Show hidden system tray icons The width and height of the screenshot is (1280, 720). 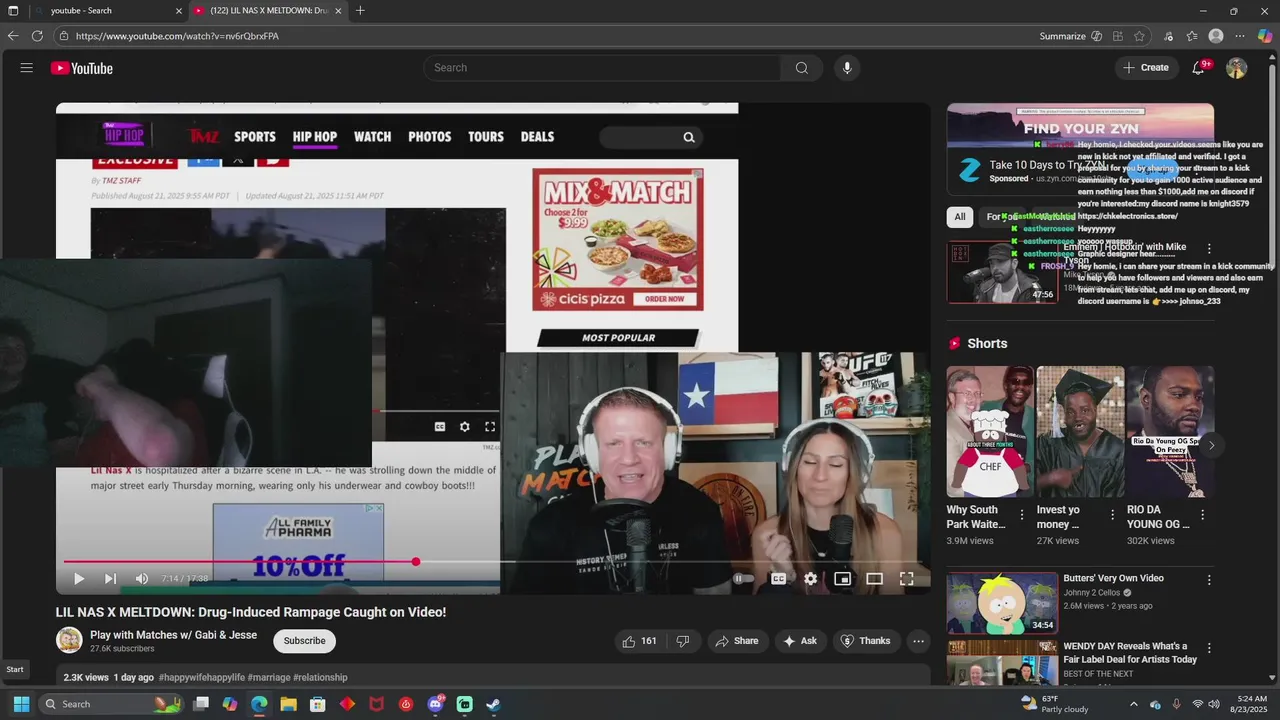[1133, 704]
